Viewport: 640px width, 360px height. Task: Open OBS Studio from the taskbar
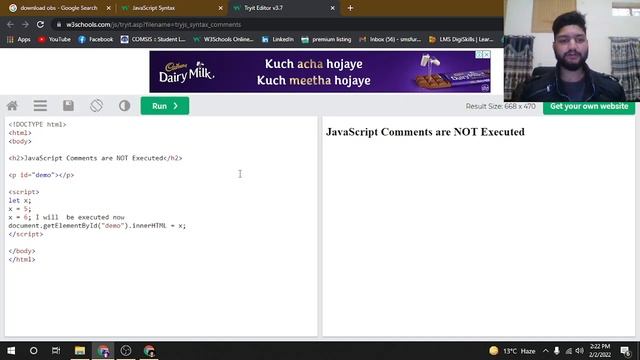126,351
